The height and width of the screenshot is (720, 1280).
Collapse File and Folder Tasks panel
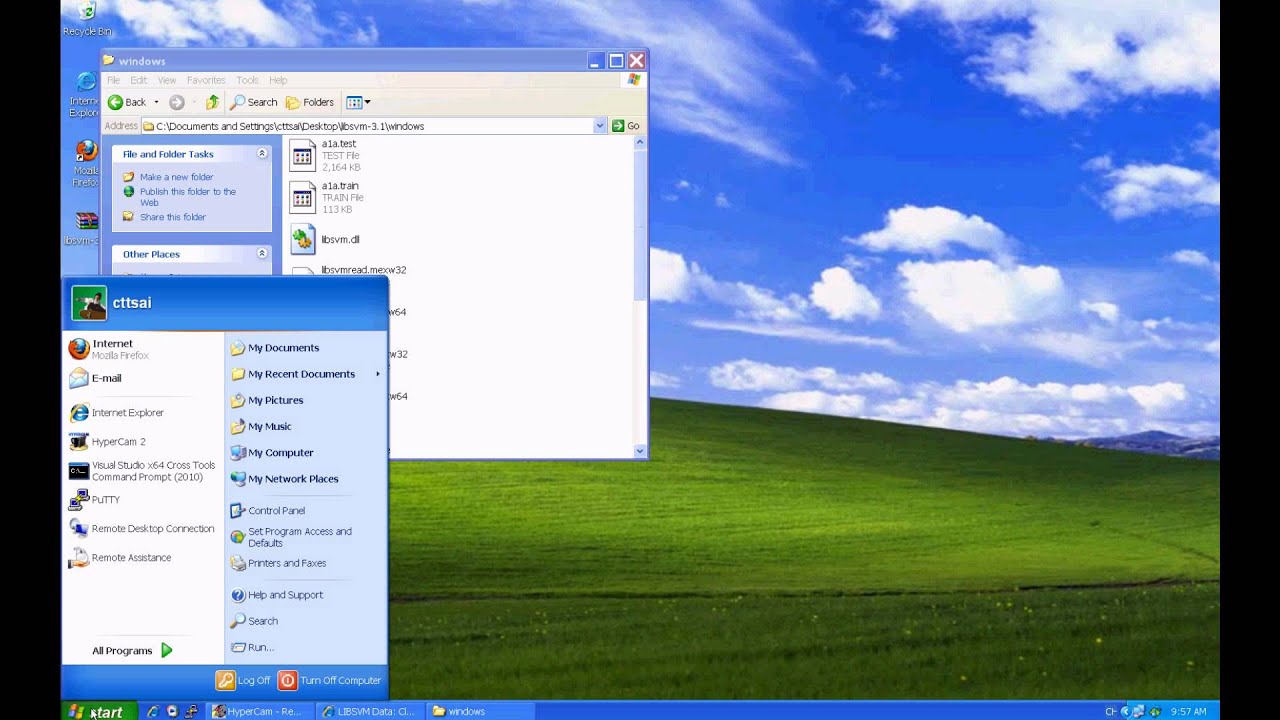(262, 154)
